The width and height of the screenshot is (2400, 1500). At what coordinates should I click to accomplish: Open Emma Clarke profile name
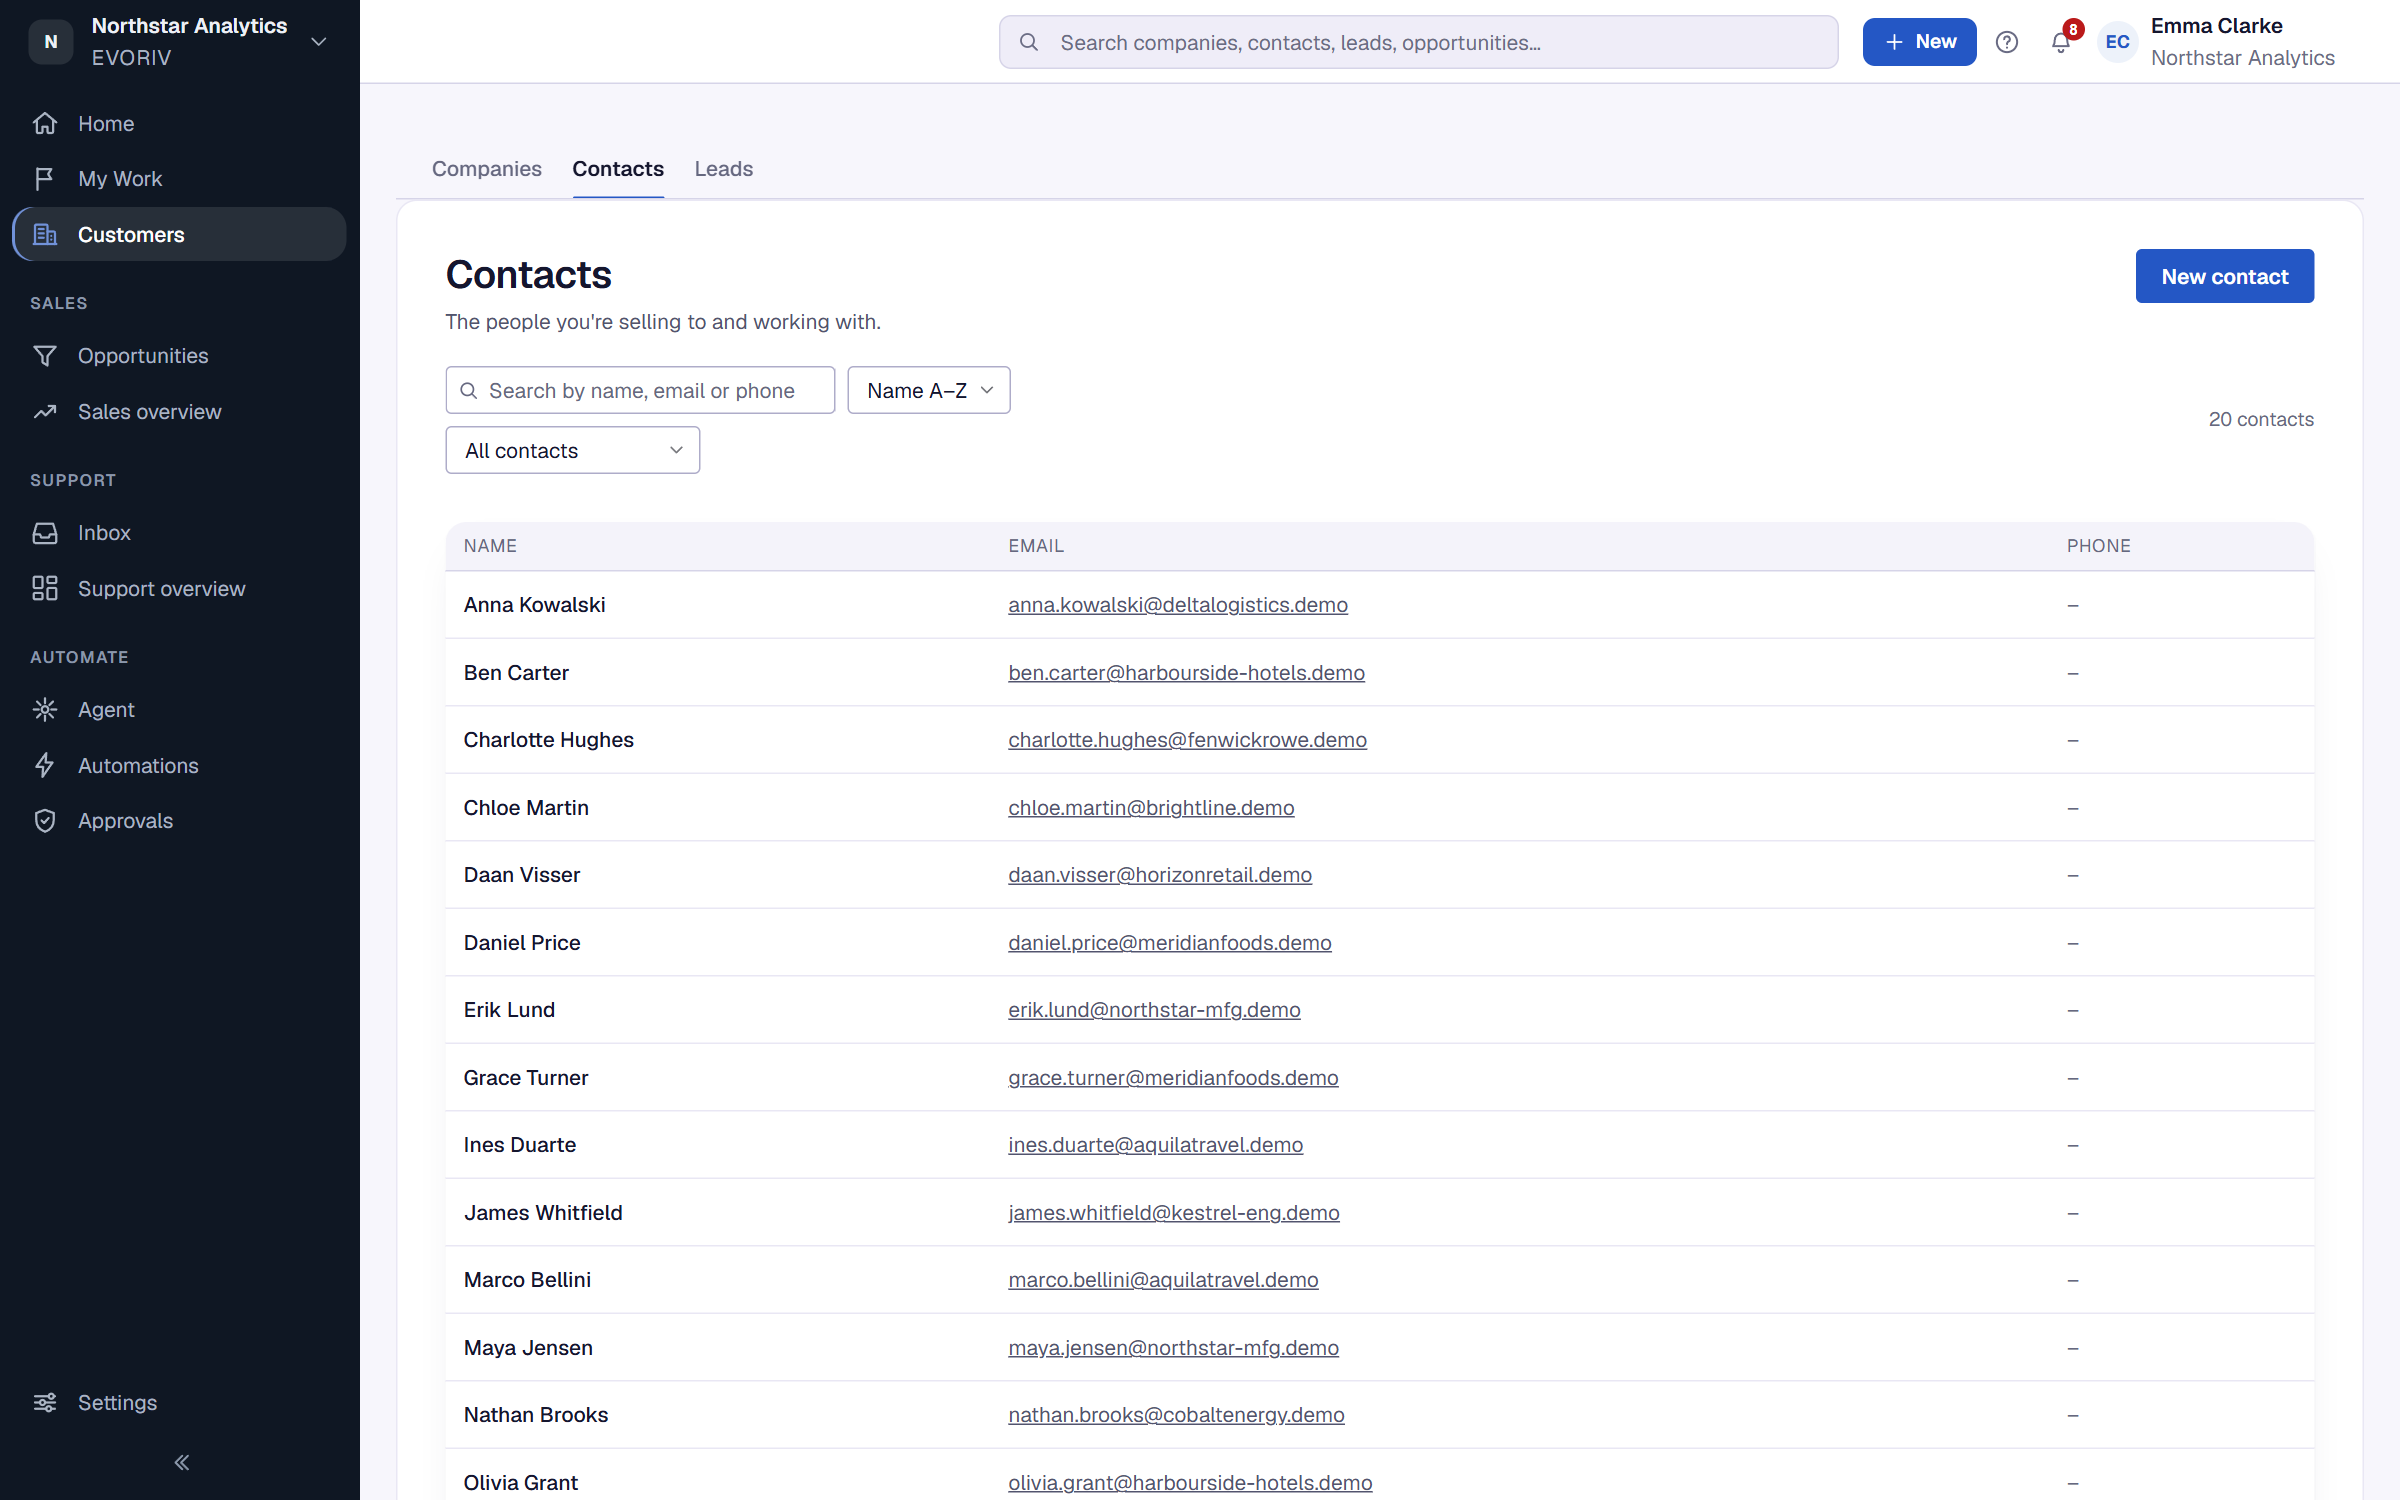2216,26
